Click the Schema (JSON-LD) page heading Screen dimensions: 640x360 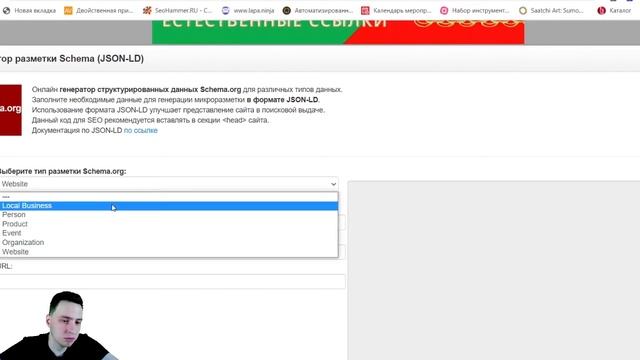pos(72,59)
